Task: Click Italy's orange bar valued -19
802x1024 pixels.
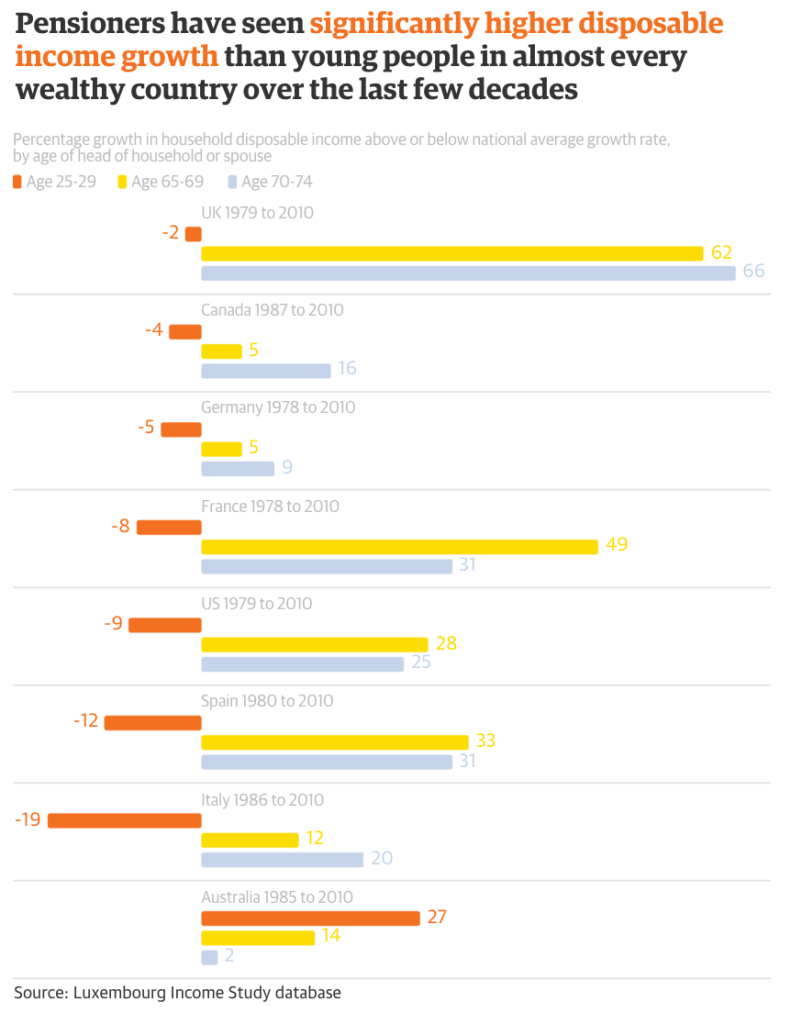Action: (124, 820)
